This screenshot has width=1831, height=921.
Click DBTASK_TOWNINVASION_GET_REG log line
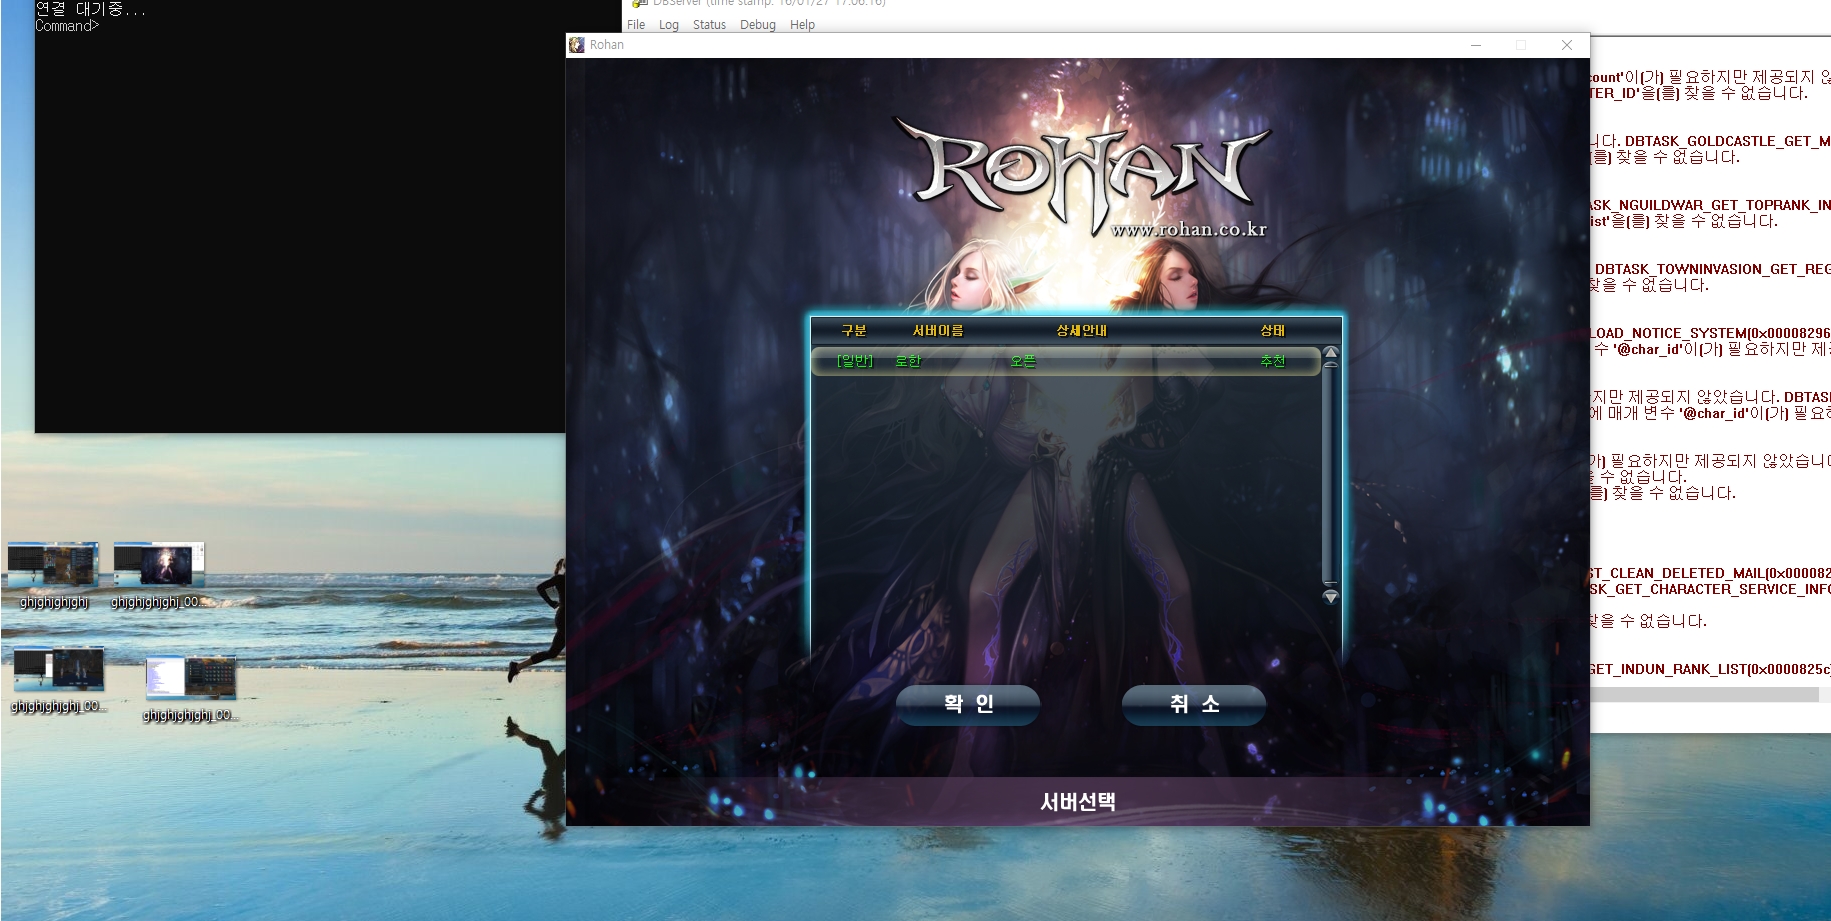(x=1712, y=269)
